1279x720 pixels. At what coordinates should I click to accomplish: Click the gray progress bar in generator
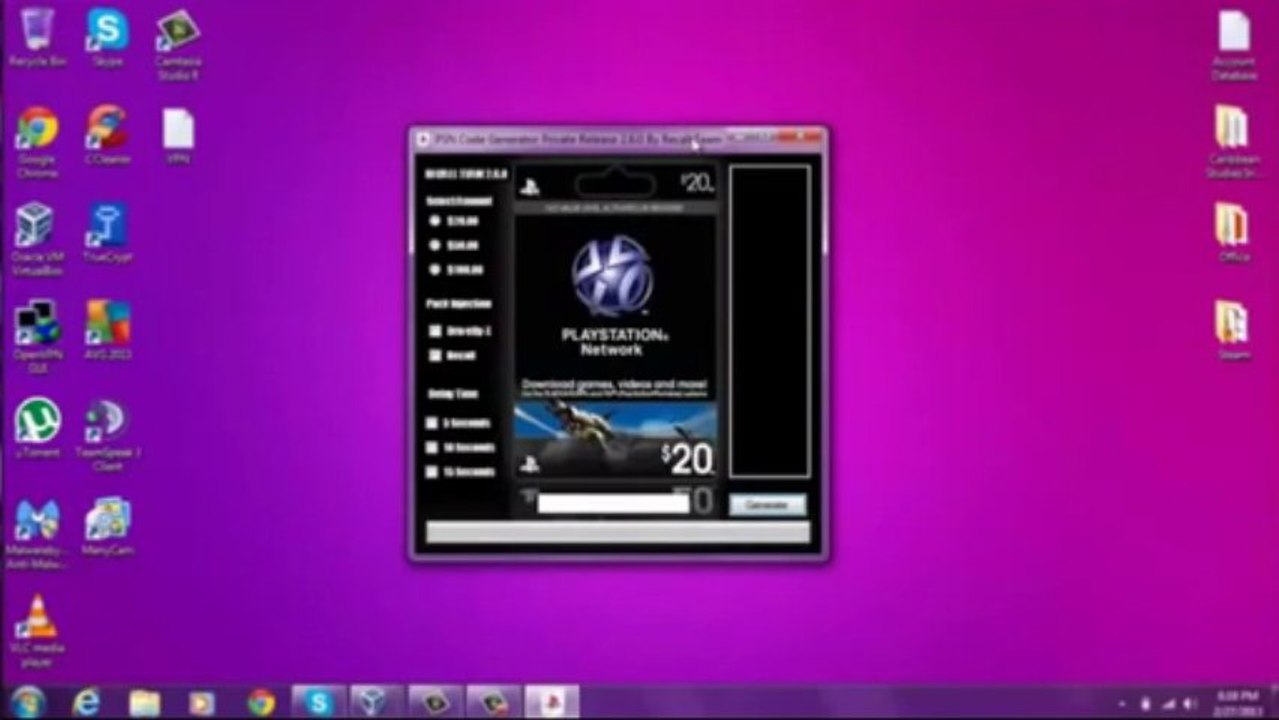(x=618, y=532)
